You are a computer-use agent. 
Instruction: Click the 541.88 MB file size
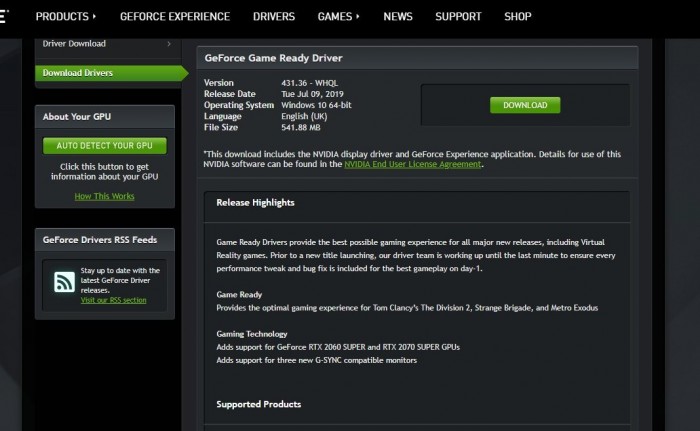coord(300,127)
